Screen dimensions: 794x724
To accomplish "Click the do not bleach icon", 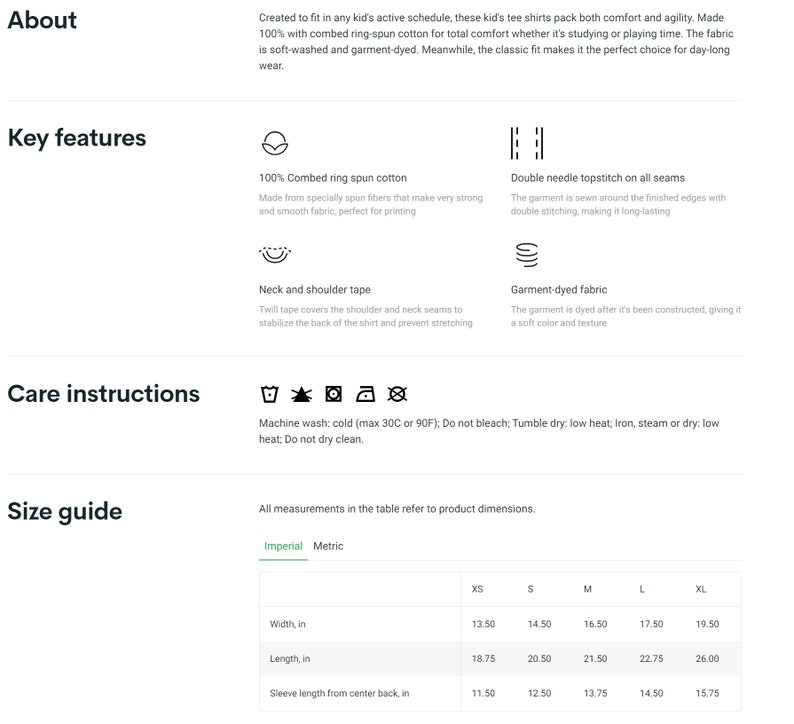I will point(301,394).
